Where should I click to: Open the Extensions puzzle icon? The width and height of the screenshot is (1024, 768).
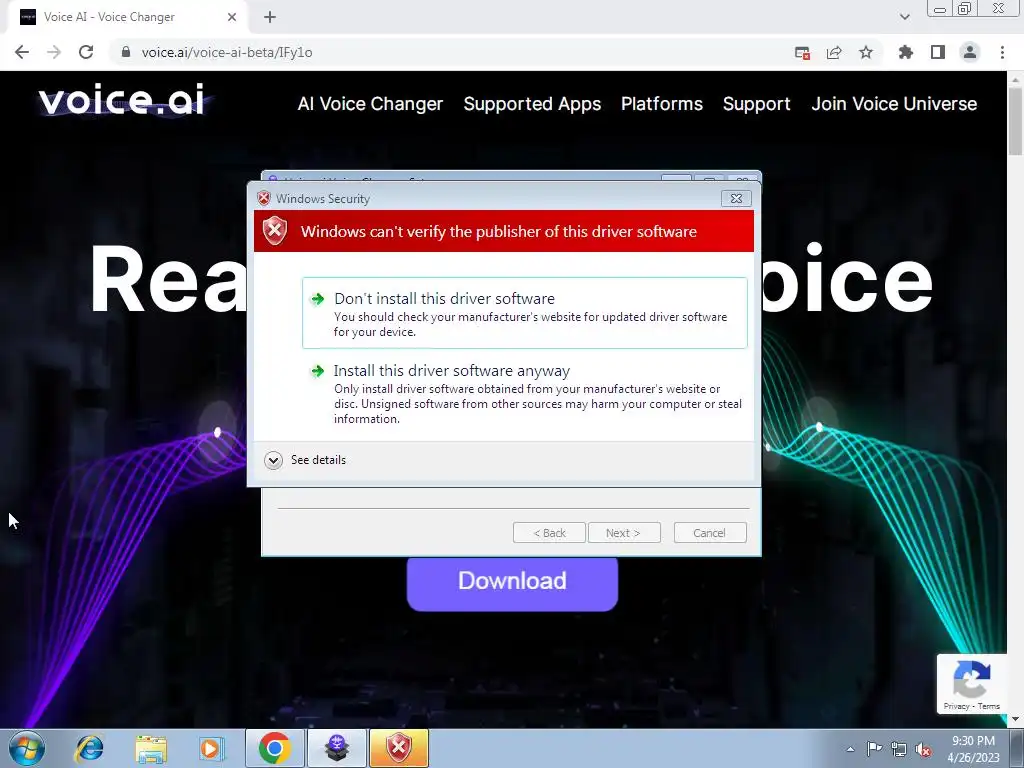905,52
